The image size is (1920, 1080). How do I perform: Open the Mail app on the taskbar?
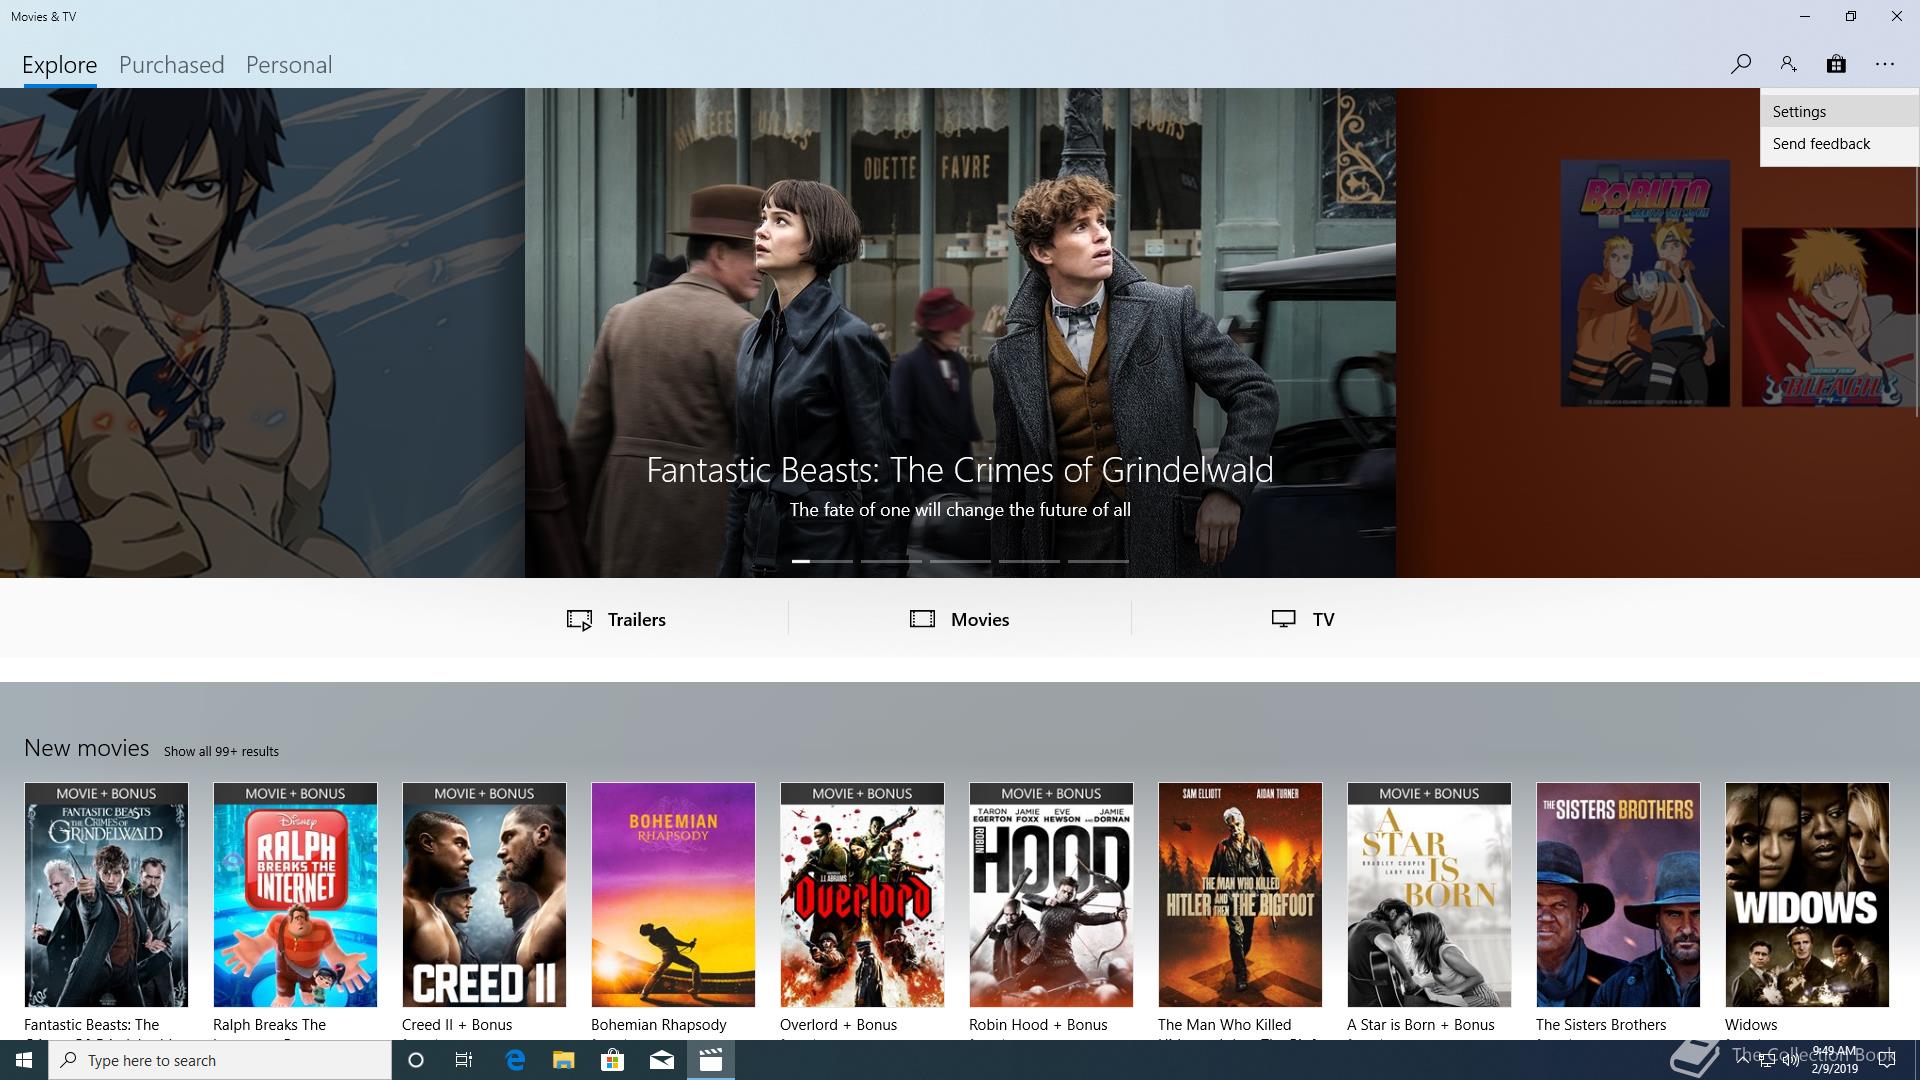pyautogui.click(x=662, y=1060)
